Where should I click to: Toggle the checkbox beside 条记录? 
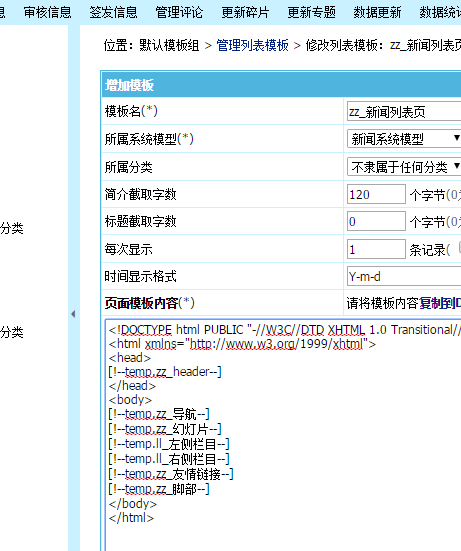click(460, 247)
